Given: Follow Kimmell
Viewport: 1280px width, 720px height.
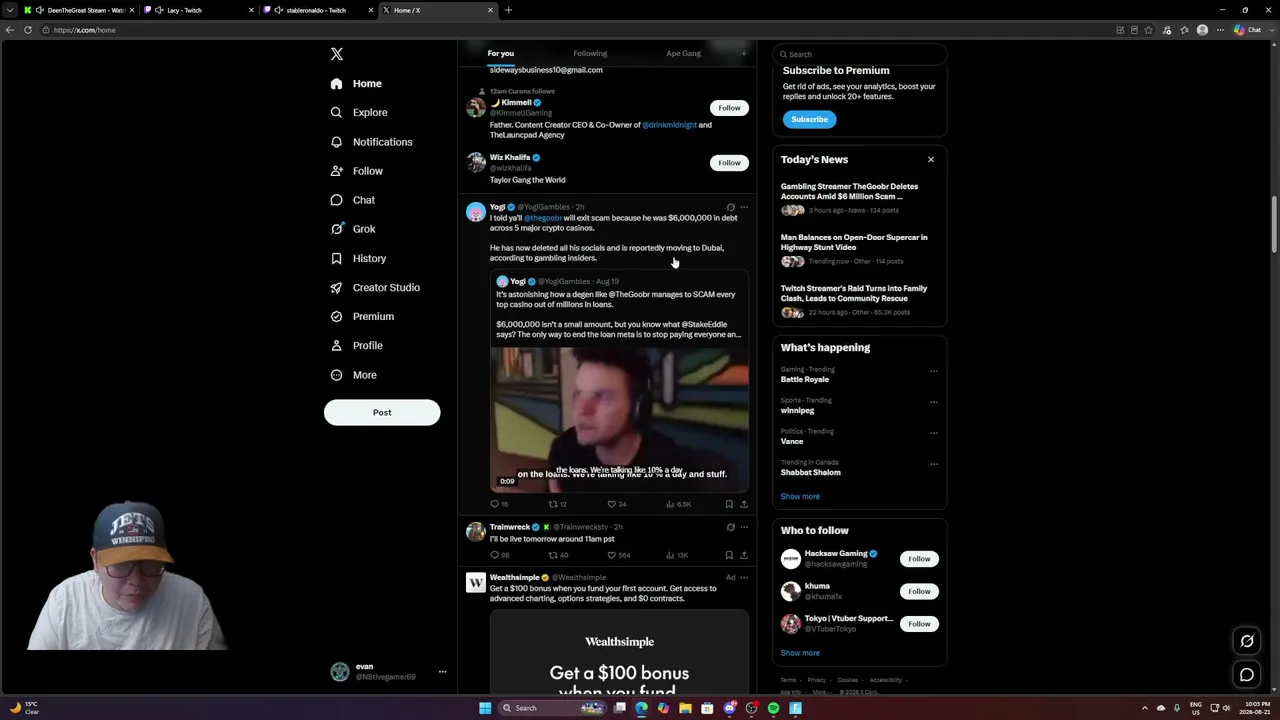Looking at the screenshot, I should tap(729, 108).
